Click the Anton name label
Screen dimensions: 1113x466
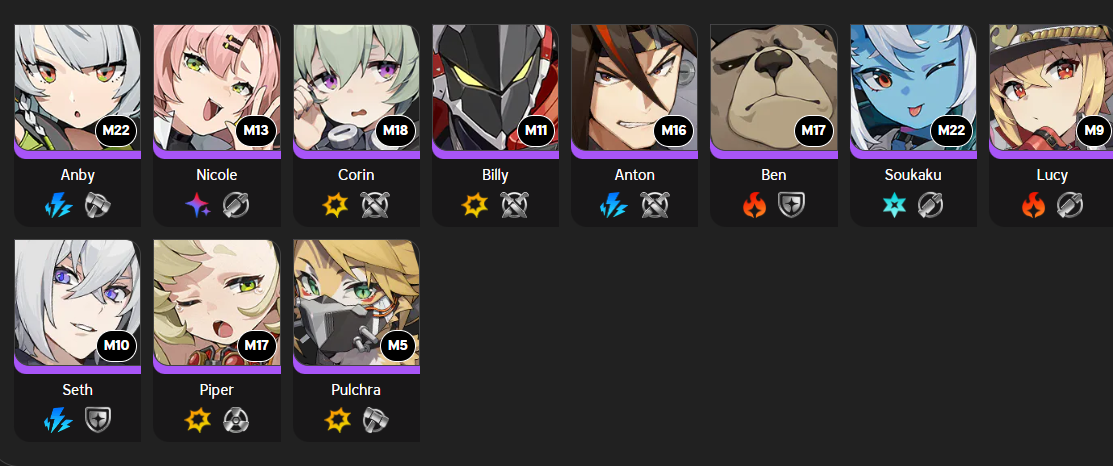click(635, 174)
